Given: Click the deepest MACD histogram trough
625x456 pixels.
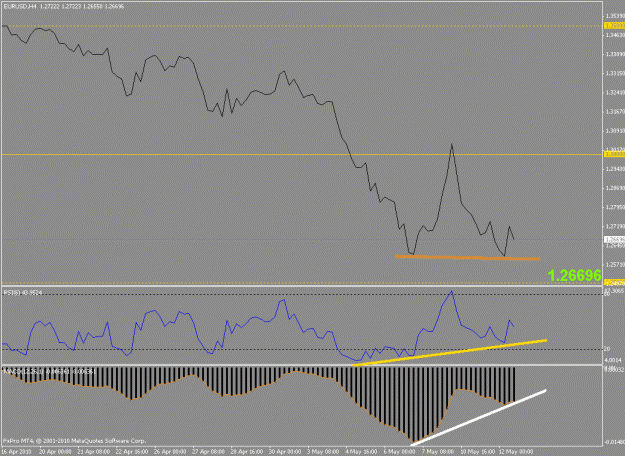Looking at the screenshot, I should [413, 440].
